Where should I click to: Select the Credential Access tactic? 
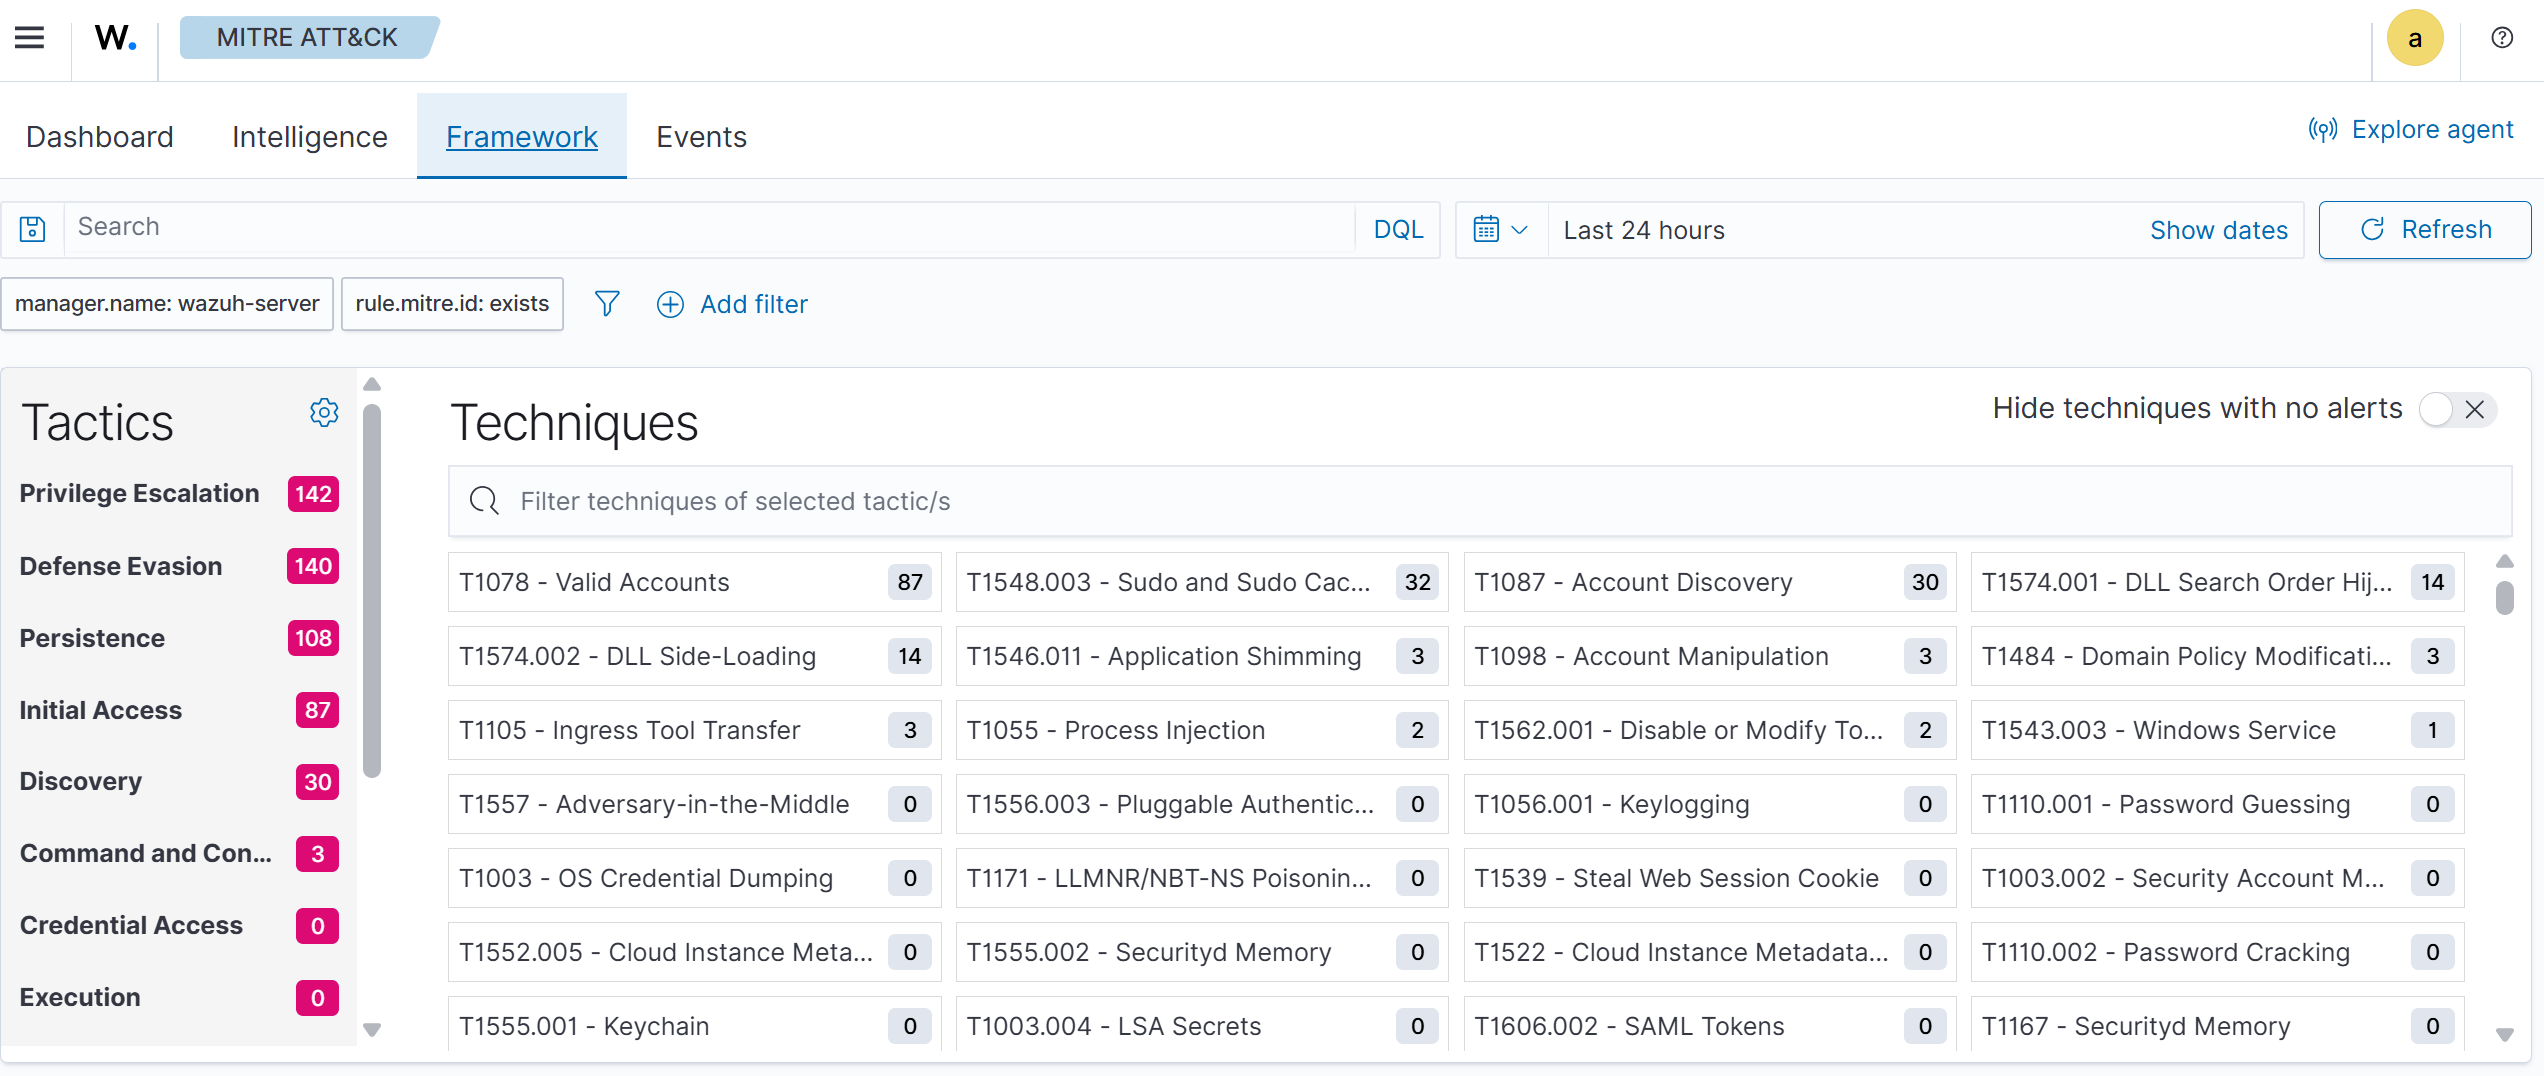tap(179, 926)
